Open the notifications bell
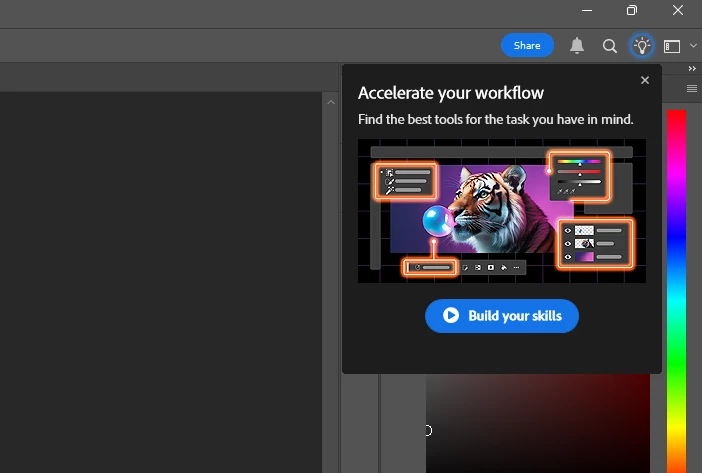Viewport: 702px width, 473px height. tap(577, 46)
